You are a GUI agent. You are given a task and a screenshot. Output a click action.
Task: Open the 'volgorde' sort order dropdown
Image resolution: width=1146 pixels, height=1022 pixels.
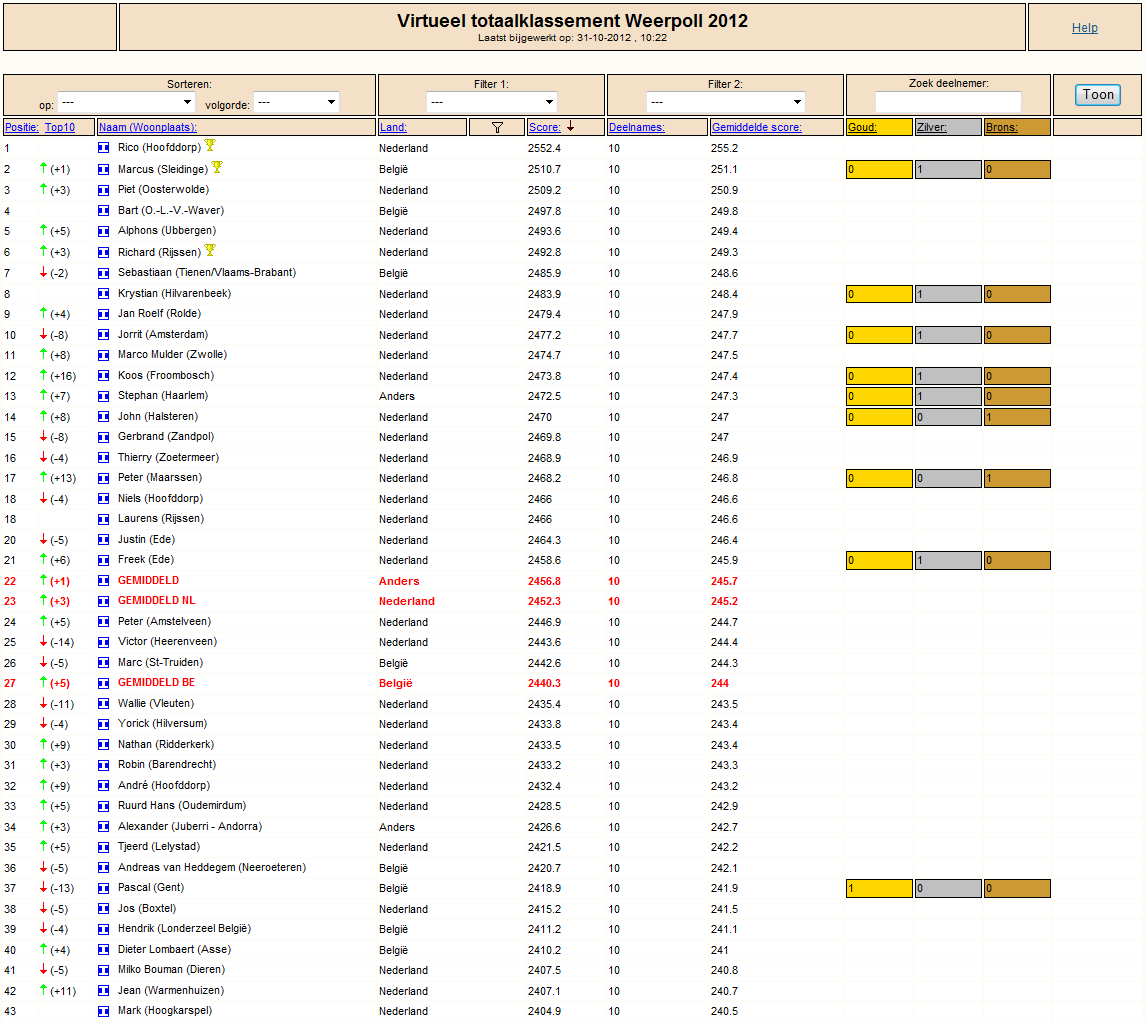[295, 102]
